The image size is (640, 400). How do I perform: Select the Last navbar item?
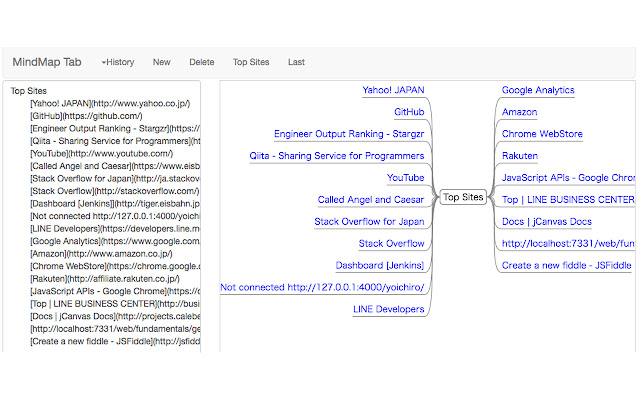point(296,62)
